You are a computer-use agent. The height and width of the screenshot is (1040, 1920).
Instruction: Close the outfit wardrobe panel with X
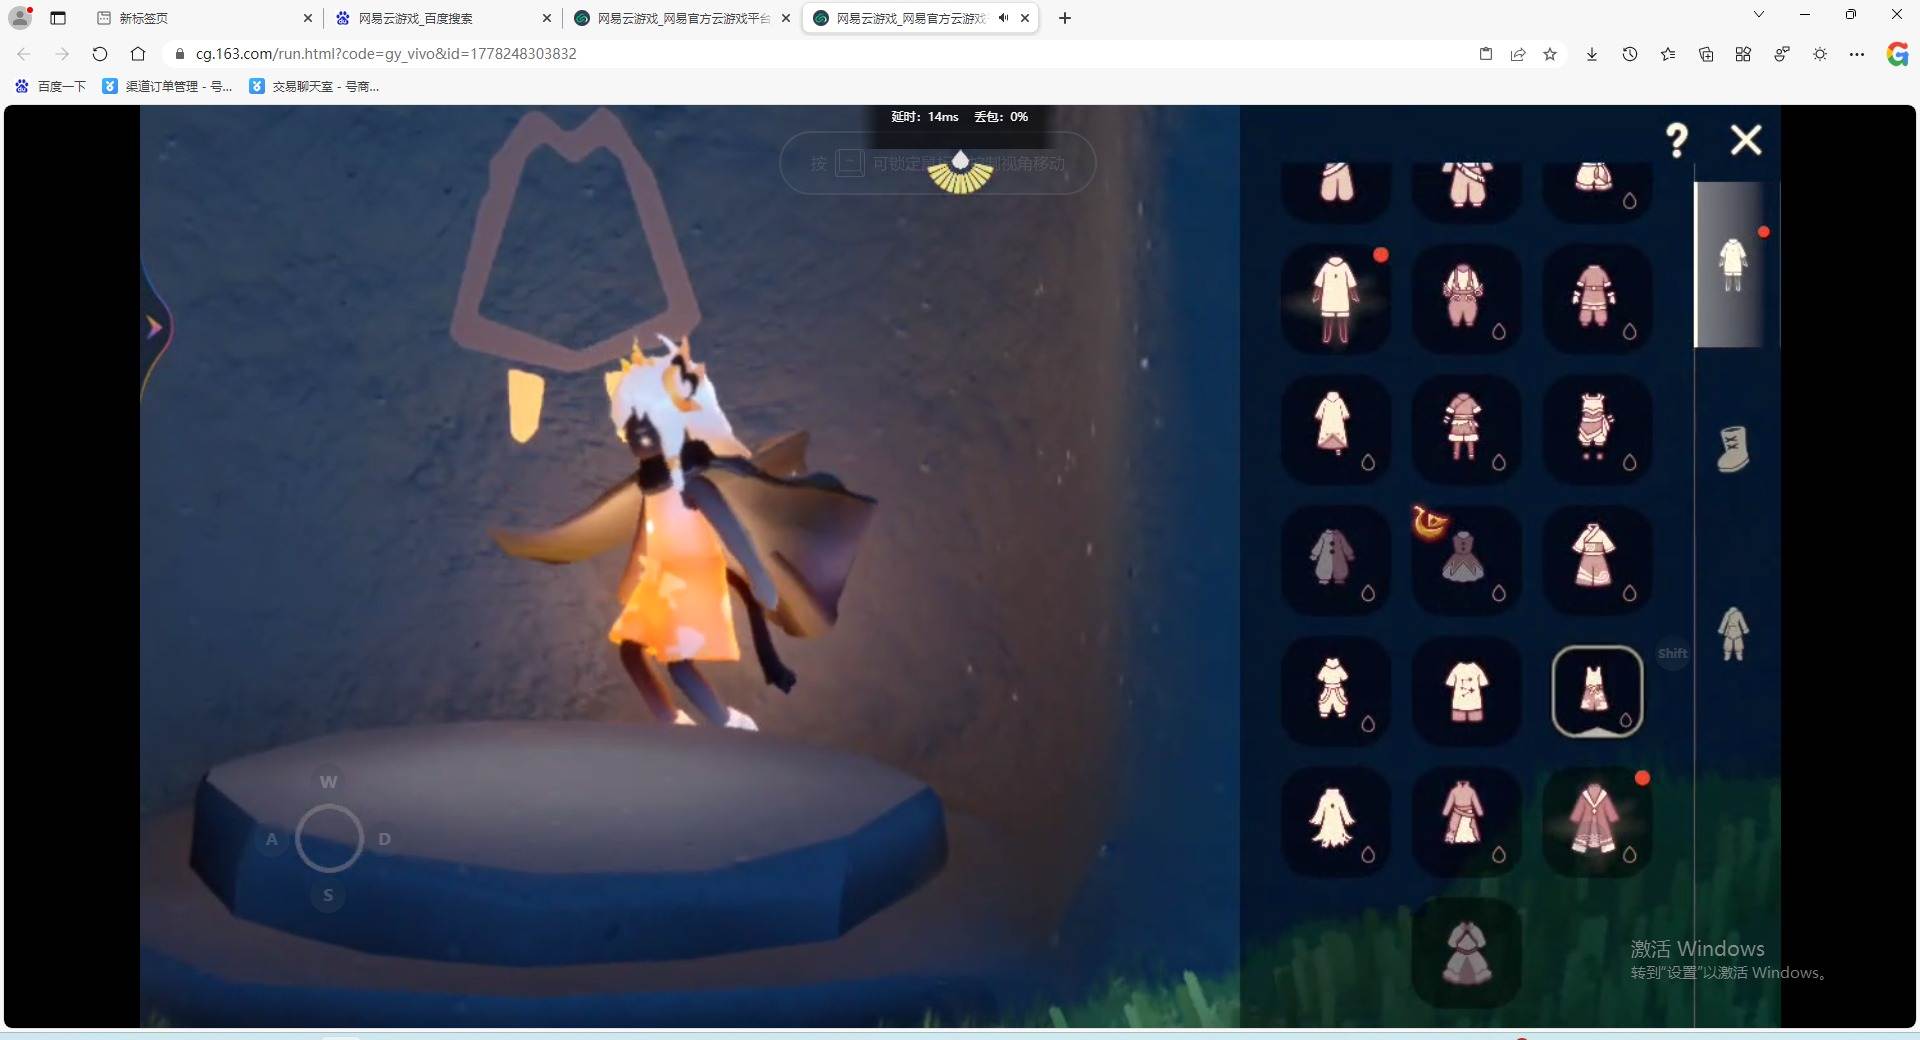1746,140
